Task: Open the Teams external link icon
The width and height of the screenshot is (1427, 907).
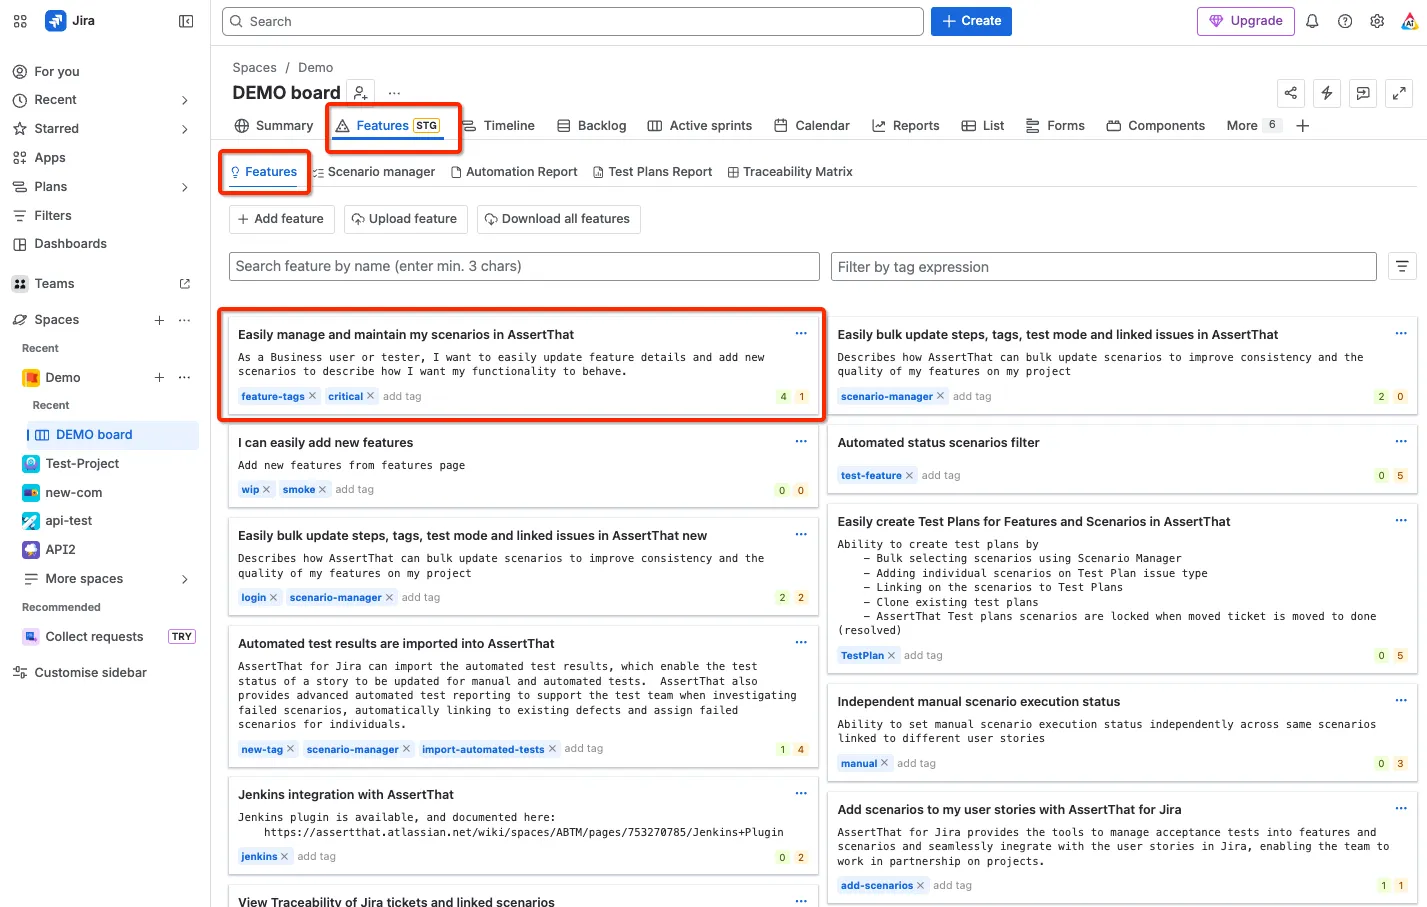Action: [185, 284]
